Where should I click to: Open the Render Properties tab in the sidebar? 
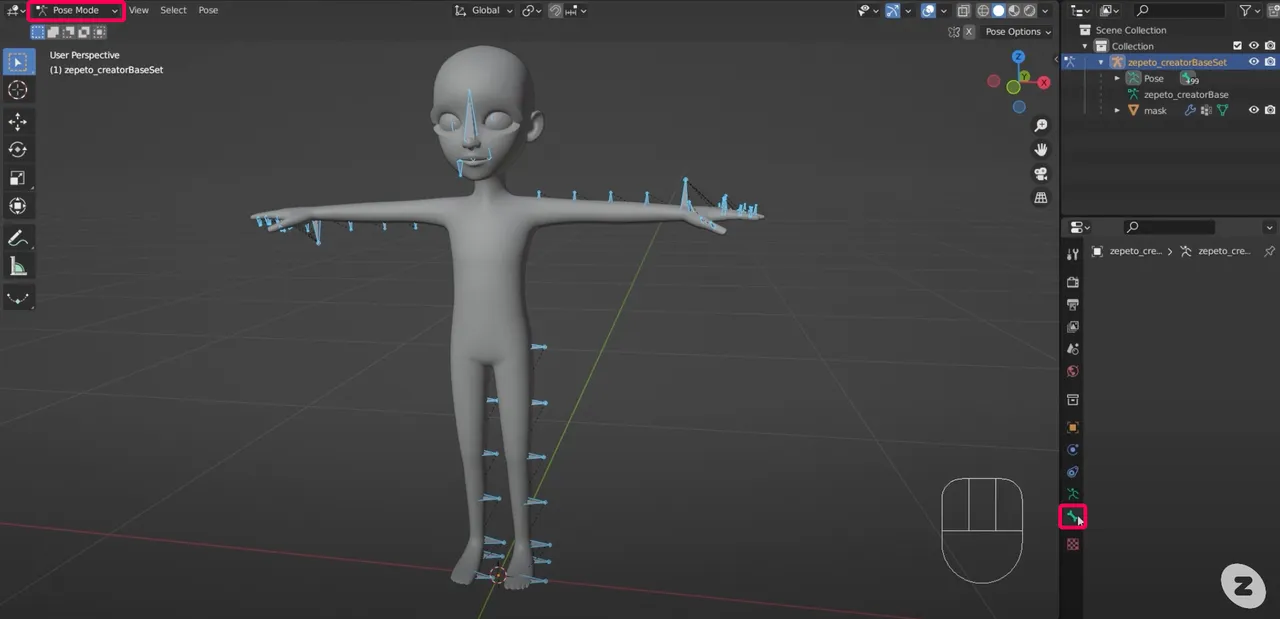pyautogui.click(x=1072, y=281)
